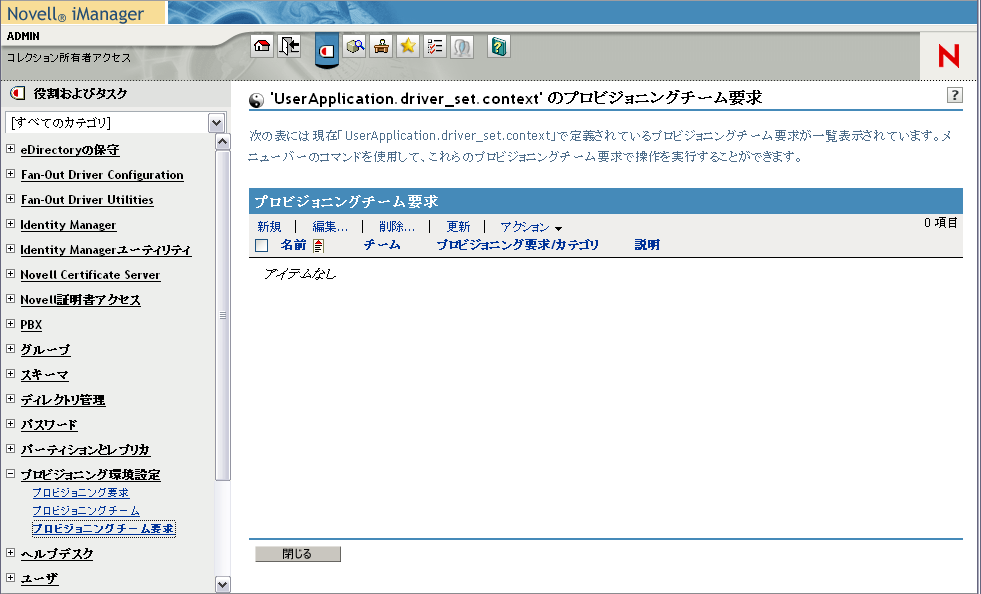Open the Preferences checklist icon
The width and height of the screenshot is (981, 594).
435,46
